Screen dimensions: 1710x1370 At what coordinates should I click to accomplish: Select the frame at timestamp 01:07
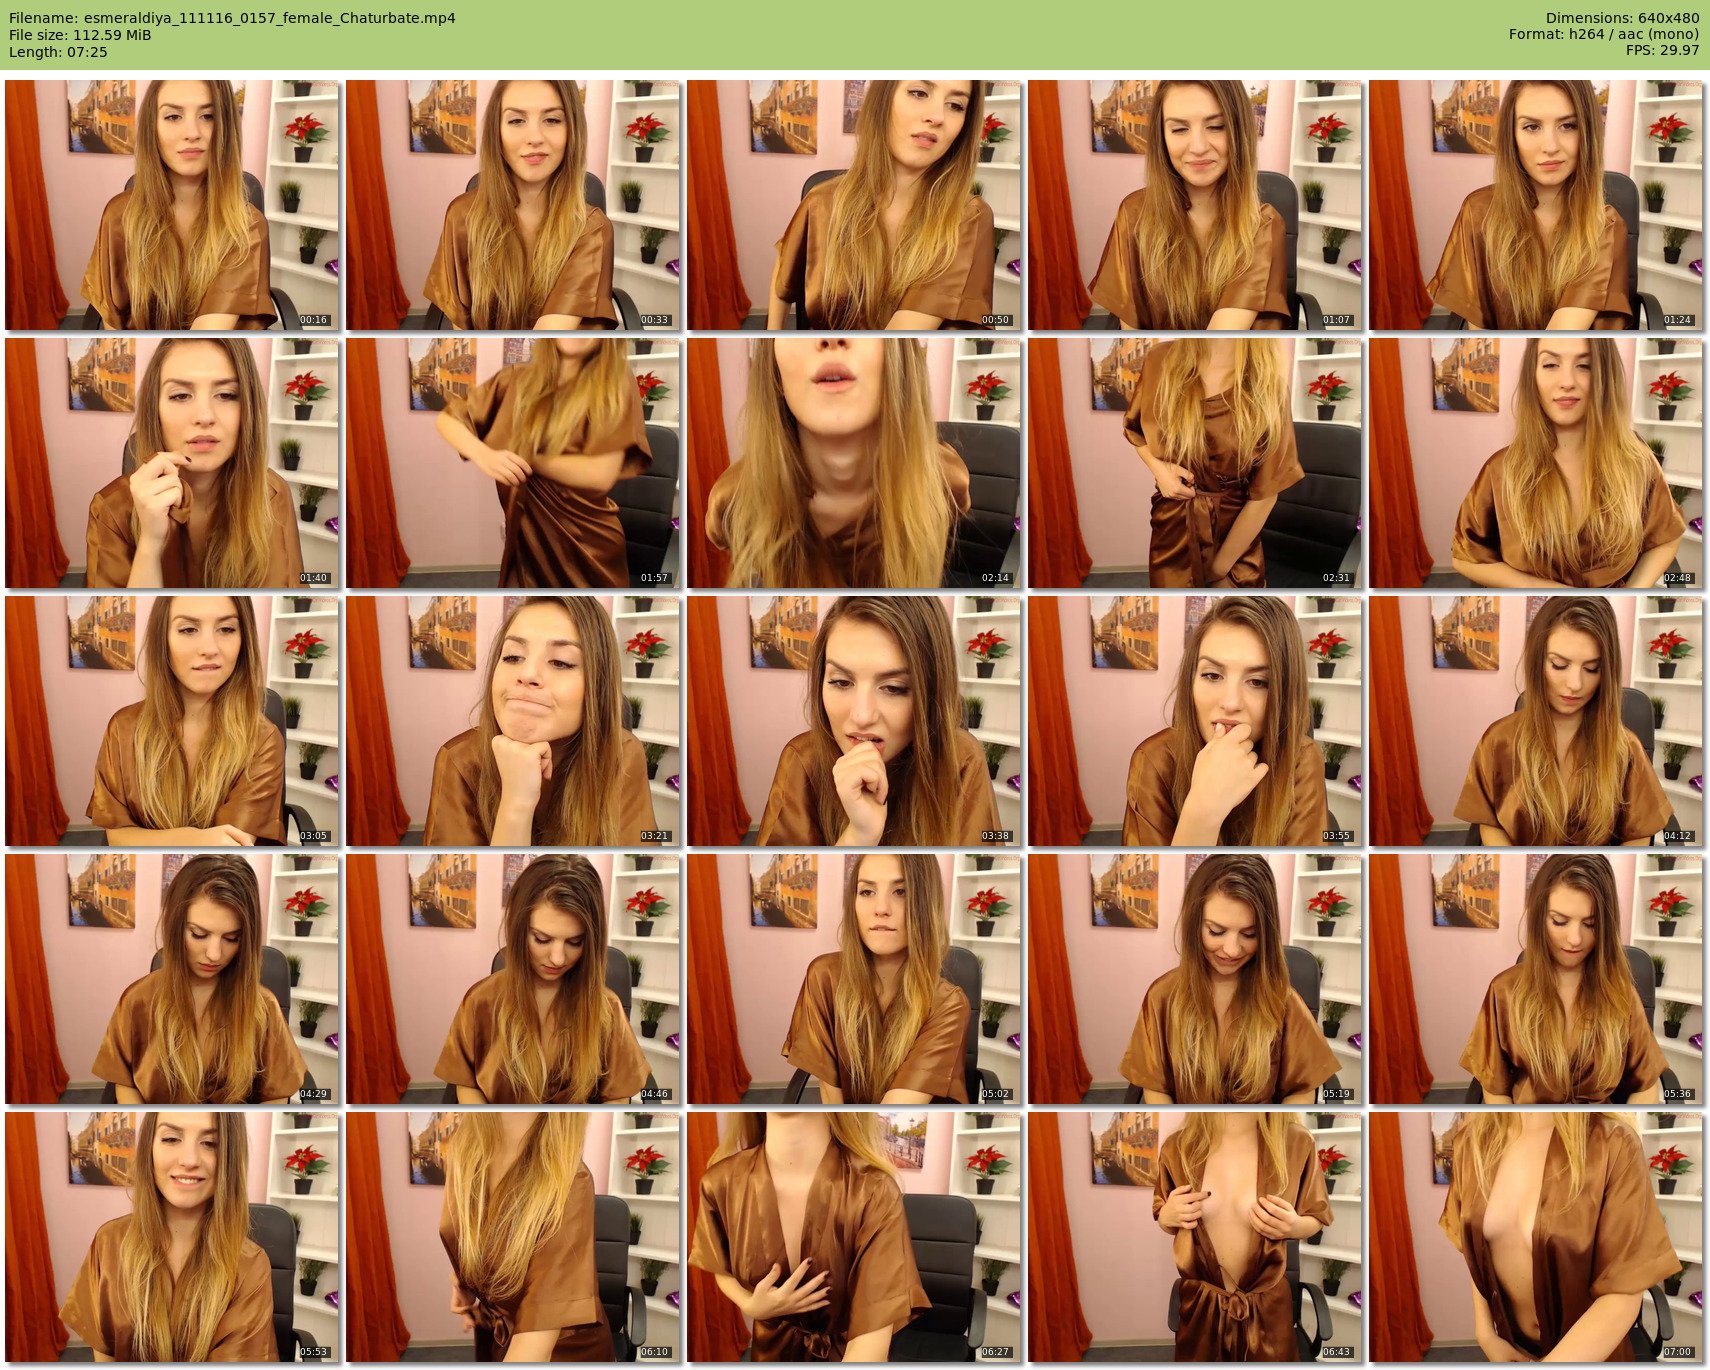point(1195,205)
